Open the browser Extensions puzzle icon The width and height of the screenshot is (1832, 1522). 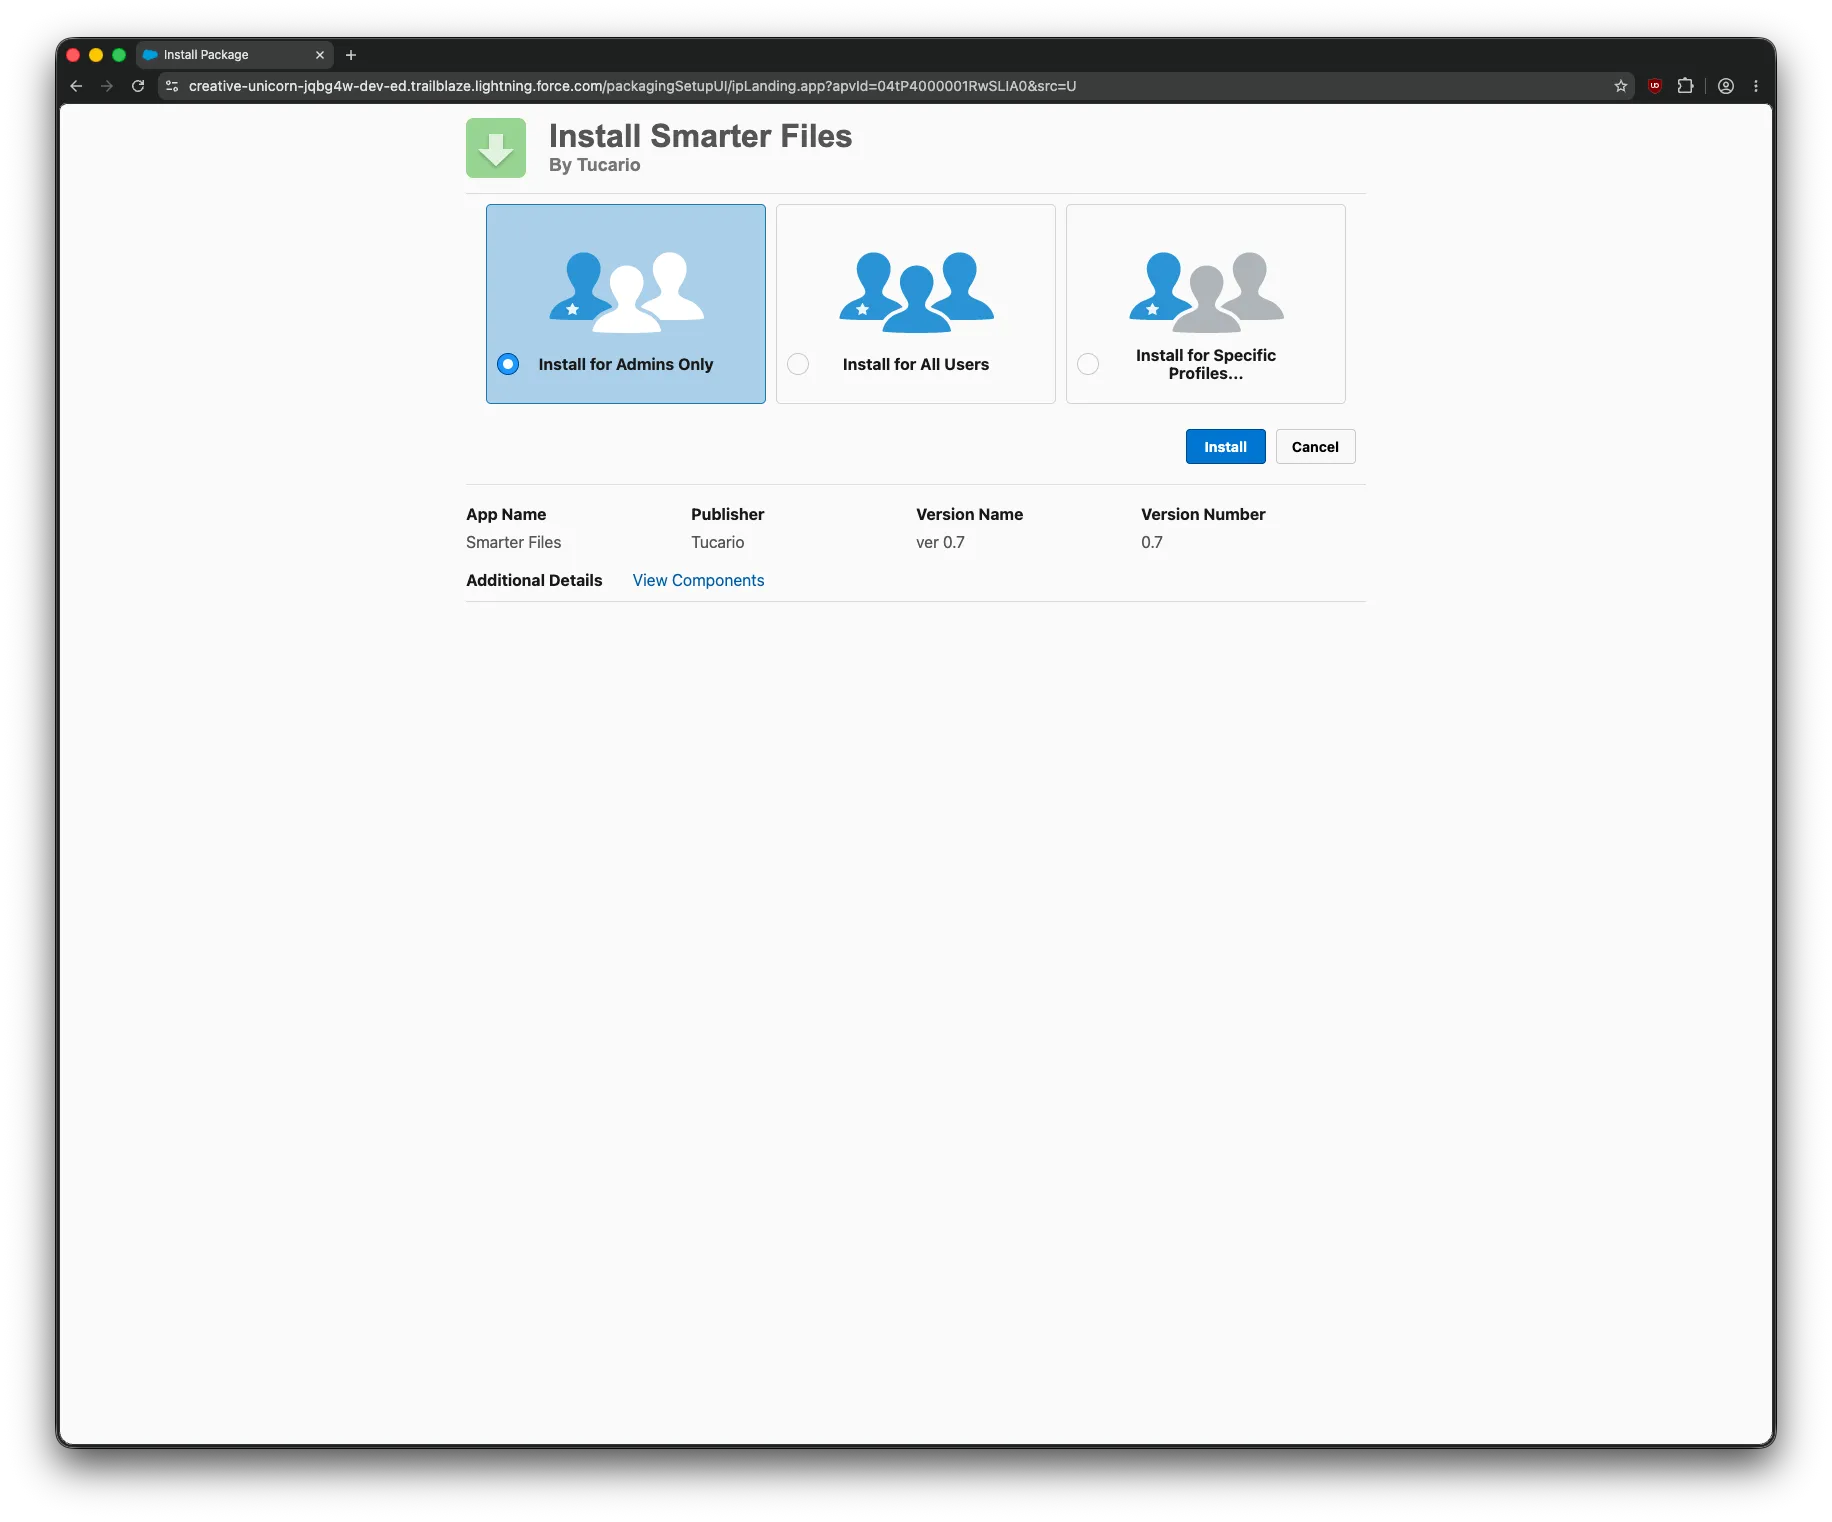pos(1686,86)
